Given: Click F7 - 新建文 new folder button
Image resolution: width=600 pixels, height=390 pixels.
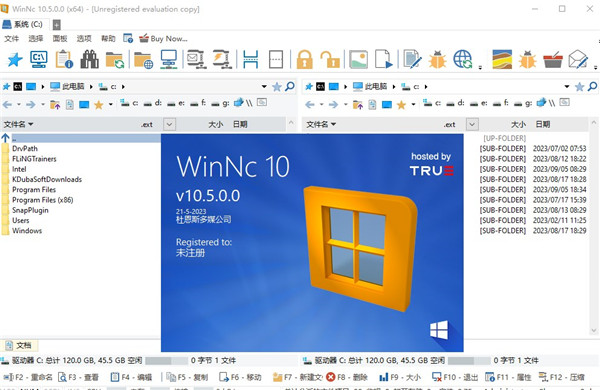Looking at the screenshot, I should (x=297, y=377).
